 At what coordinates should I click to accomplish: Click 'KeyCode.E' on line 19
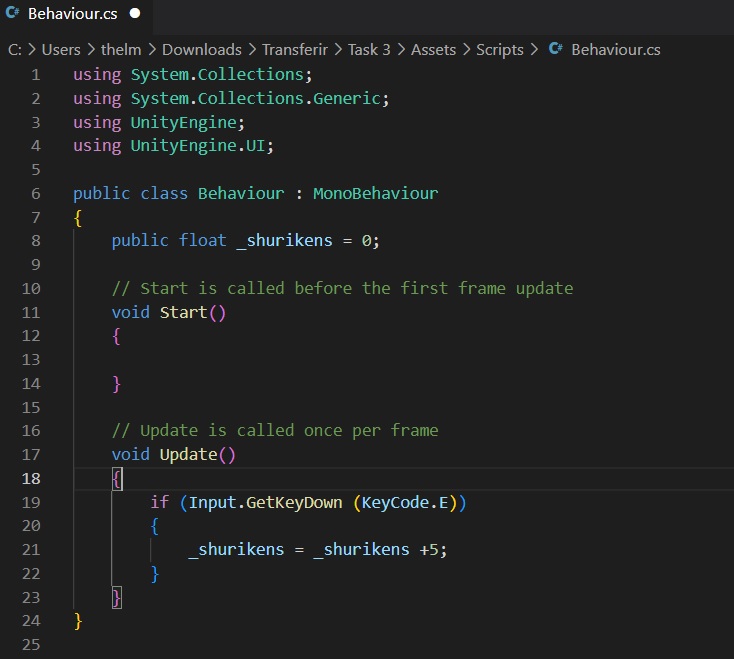(x=405, y=502)
